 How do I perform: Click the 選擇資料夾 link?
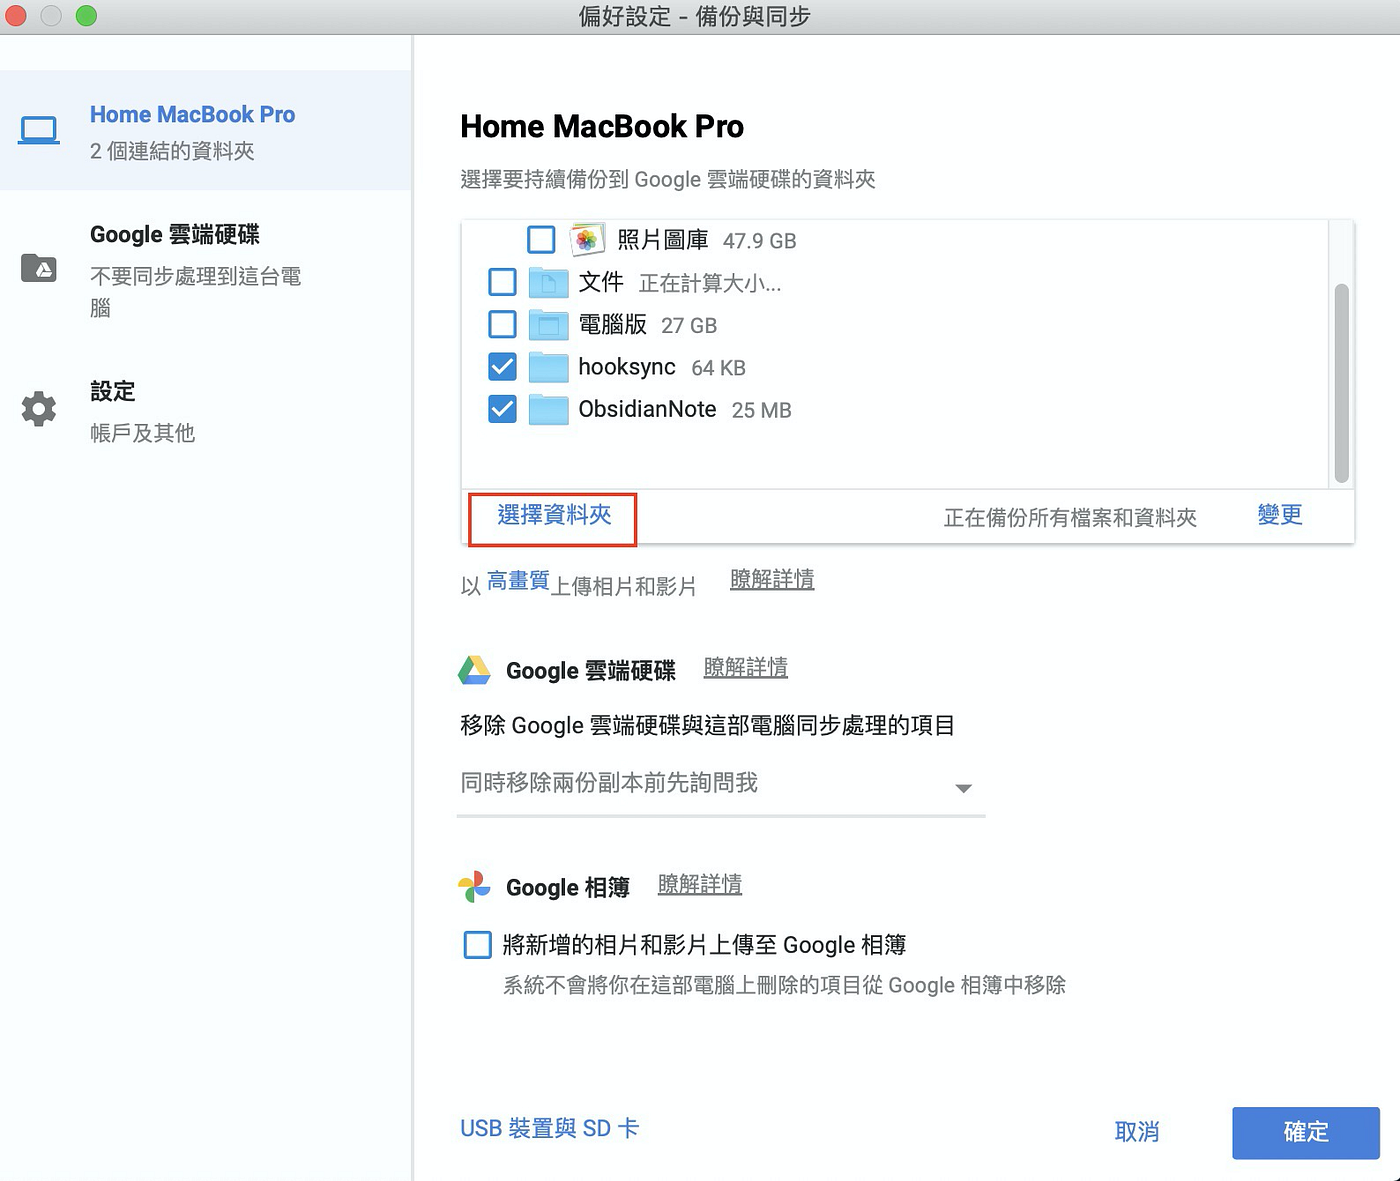click(x=554, y=515)
